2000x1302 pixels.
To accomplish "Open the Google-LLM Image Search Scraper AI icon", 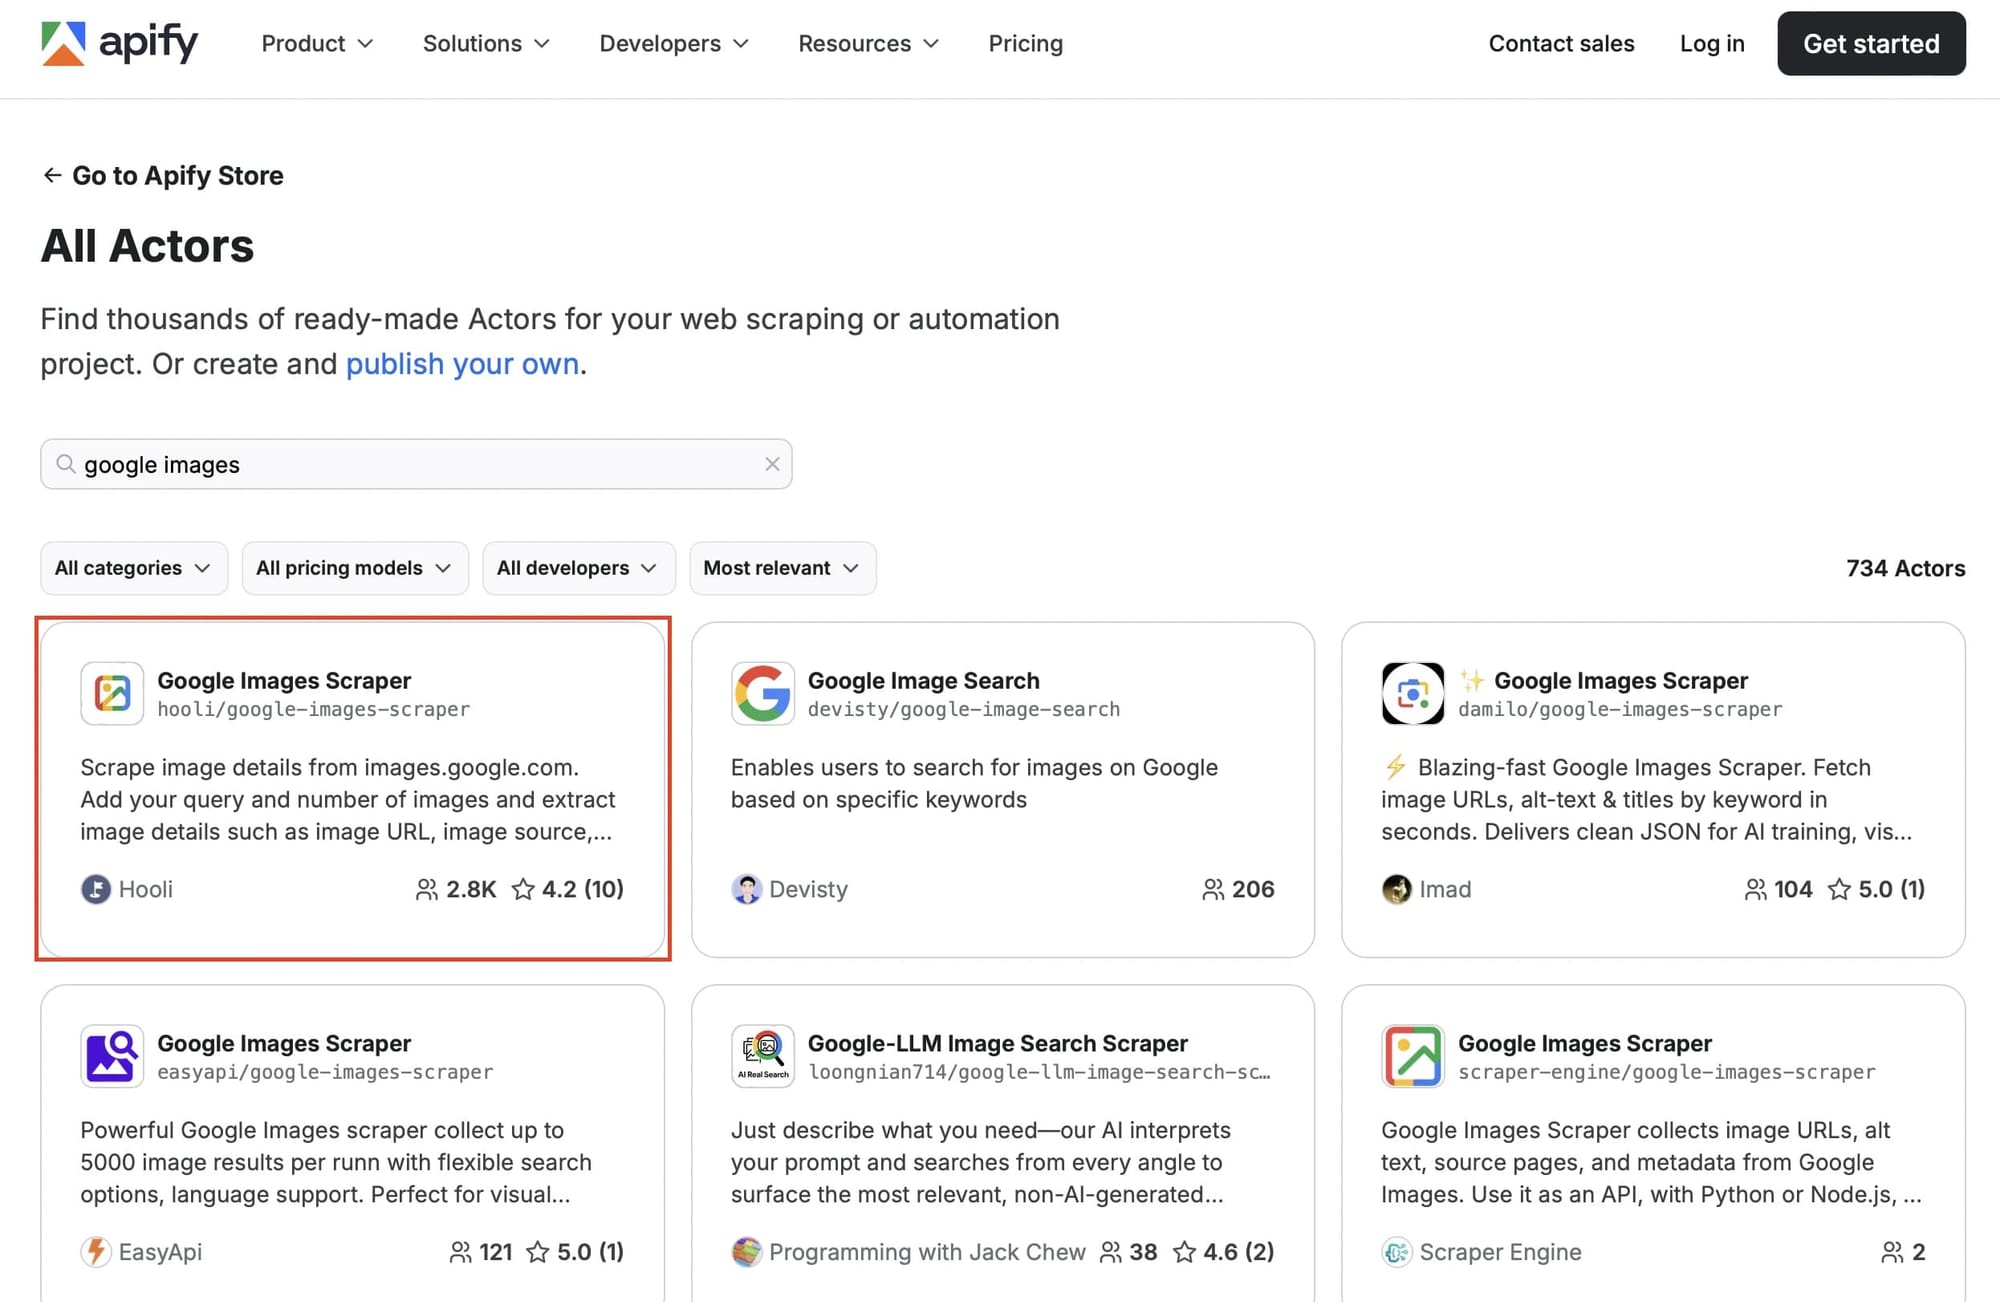I will (x=761, y=1056).
